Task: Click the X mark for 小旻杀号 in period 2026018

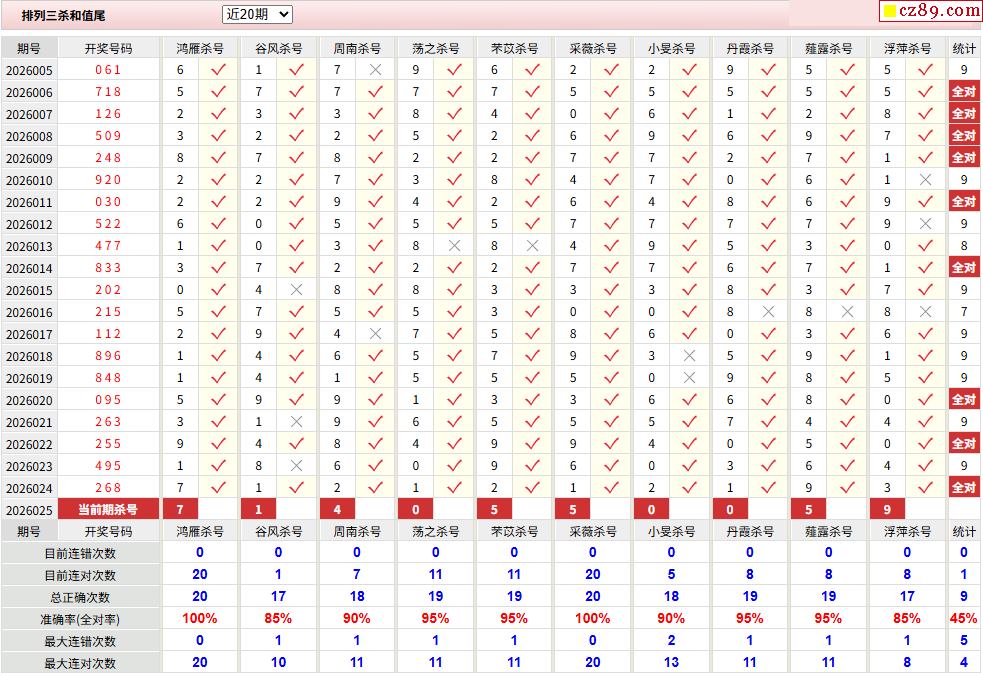Action: [690, 356]
